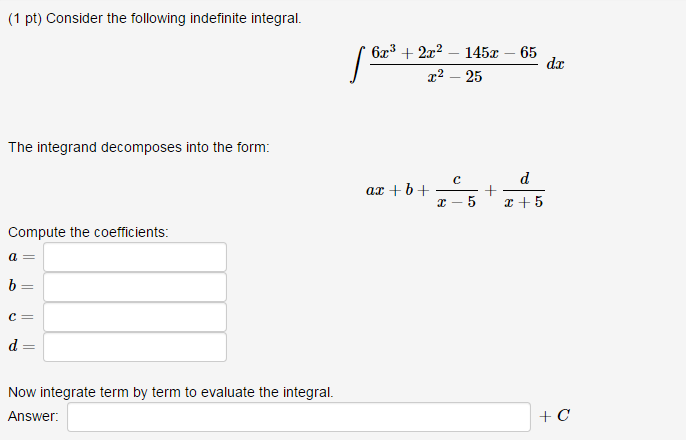
Task: Click the (1 pt) text at top
Action: (x=25, y=18)
